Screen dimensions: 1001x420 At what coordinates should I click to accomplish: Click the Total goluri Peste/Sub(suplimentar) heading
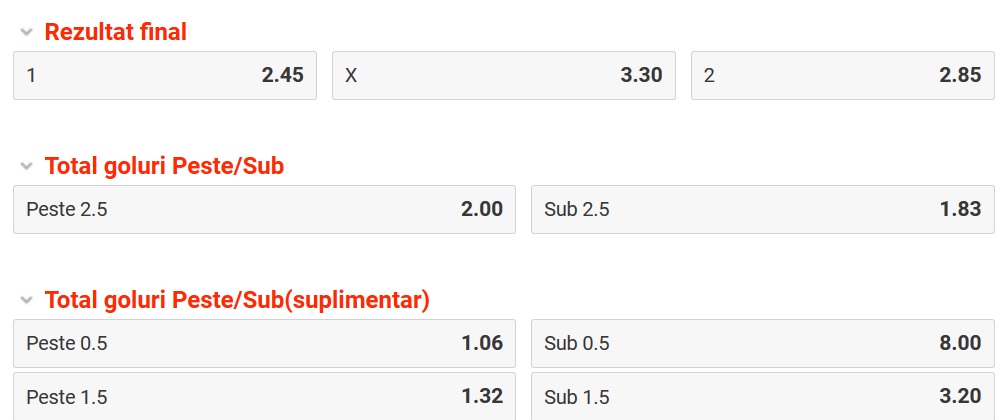pos(237,300)
